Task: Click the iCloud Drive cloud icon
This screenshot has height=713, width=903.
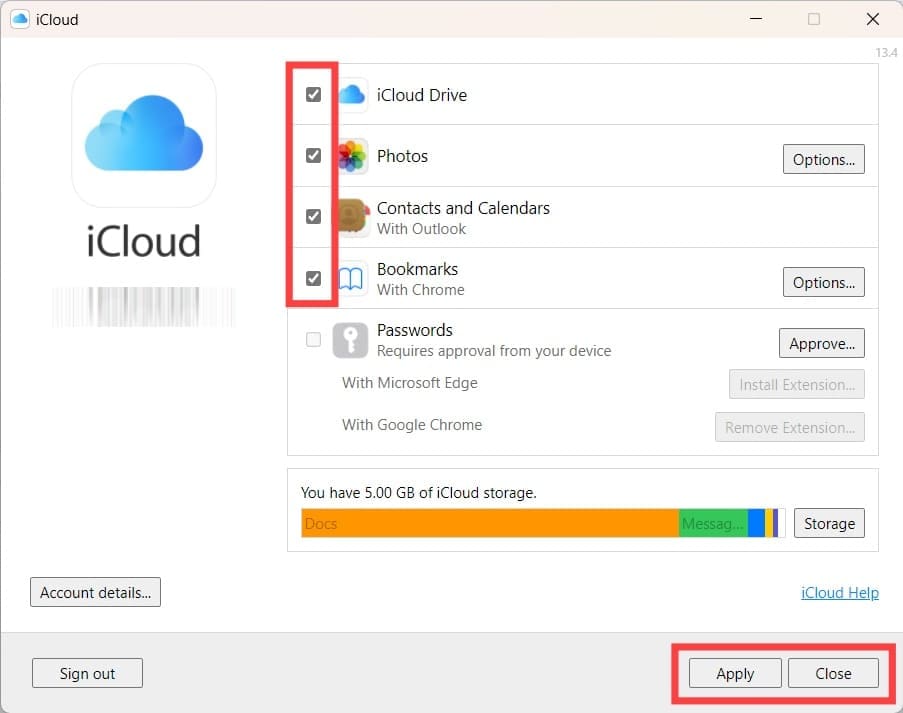Action: (x=352, y=94)
